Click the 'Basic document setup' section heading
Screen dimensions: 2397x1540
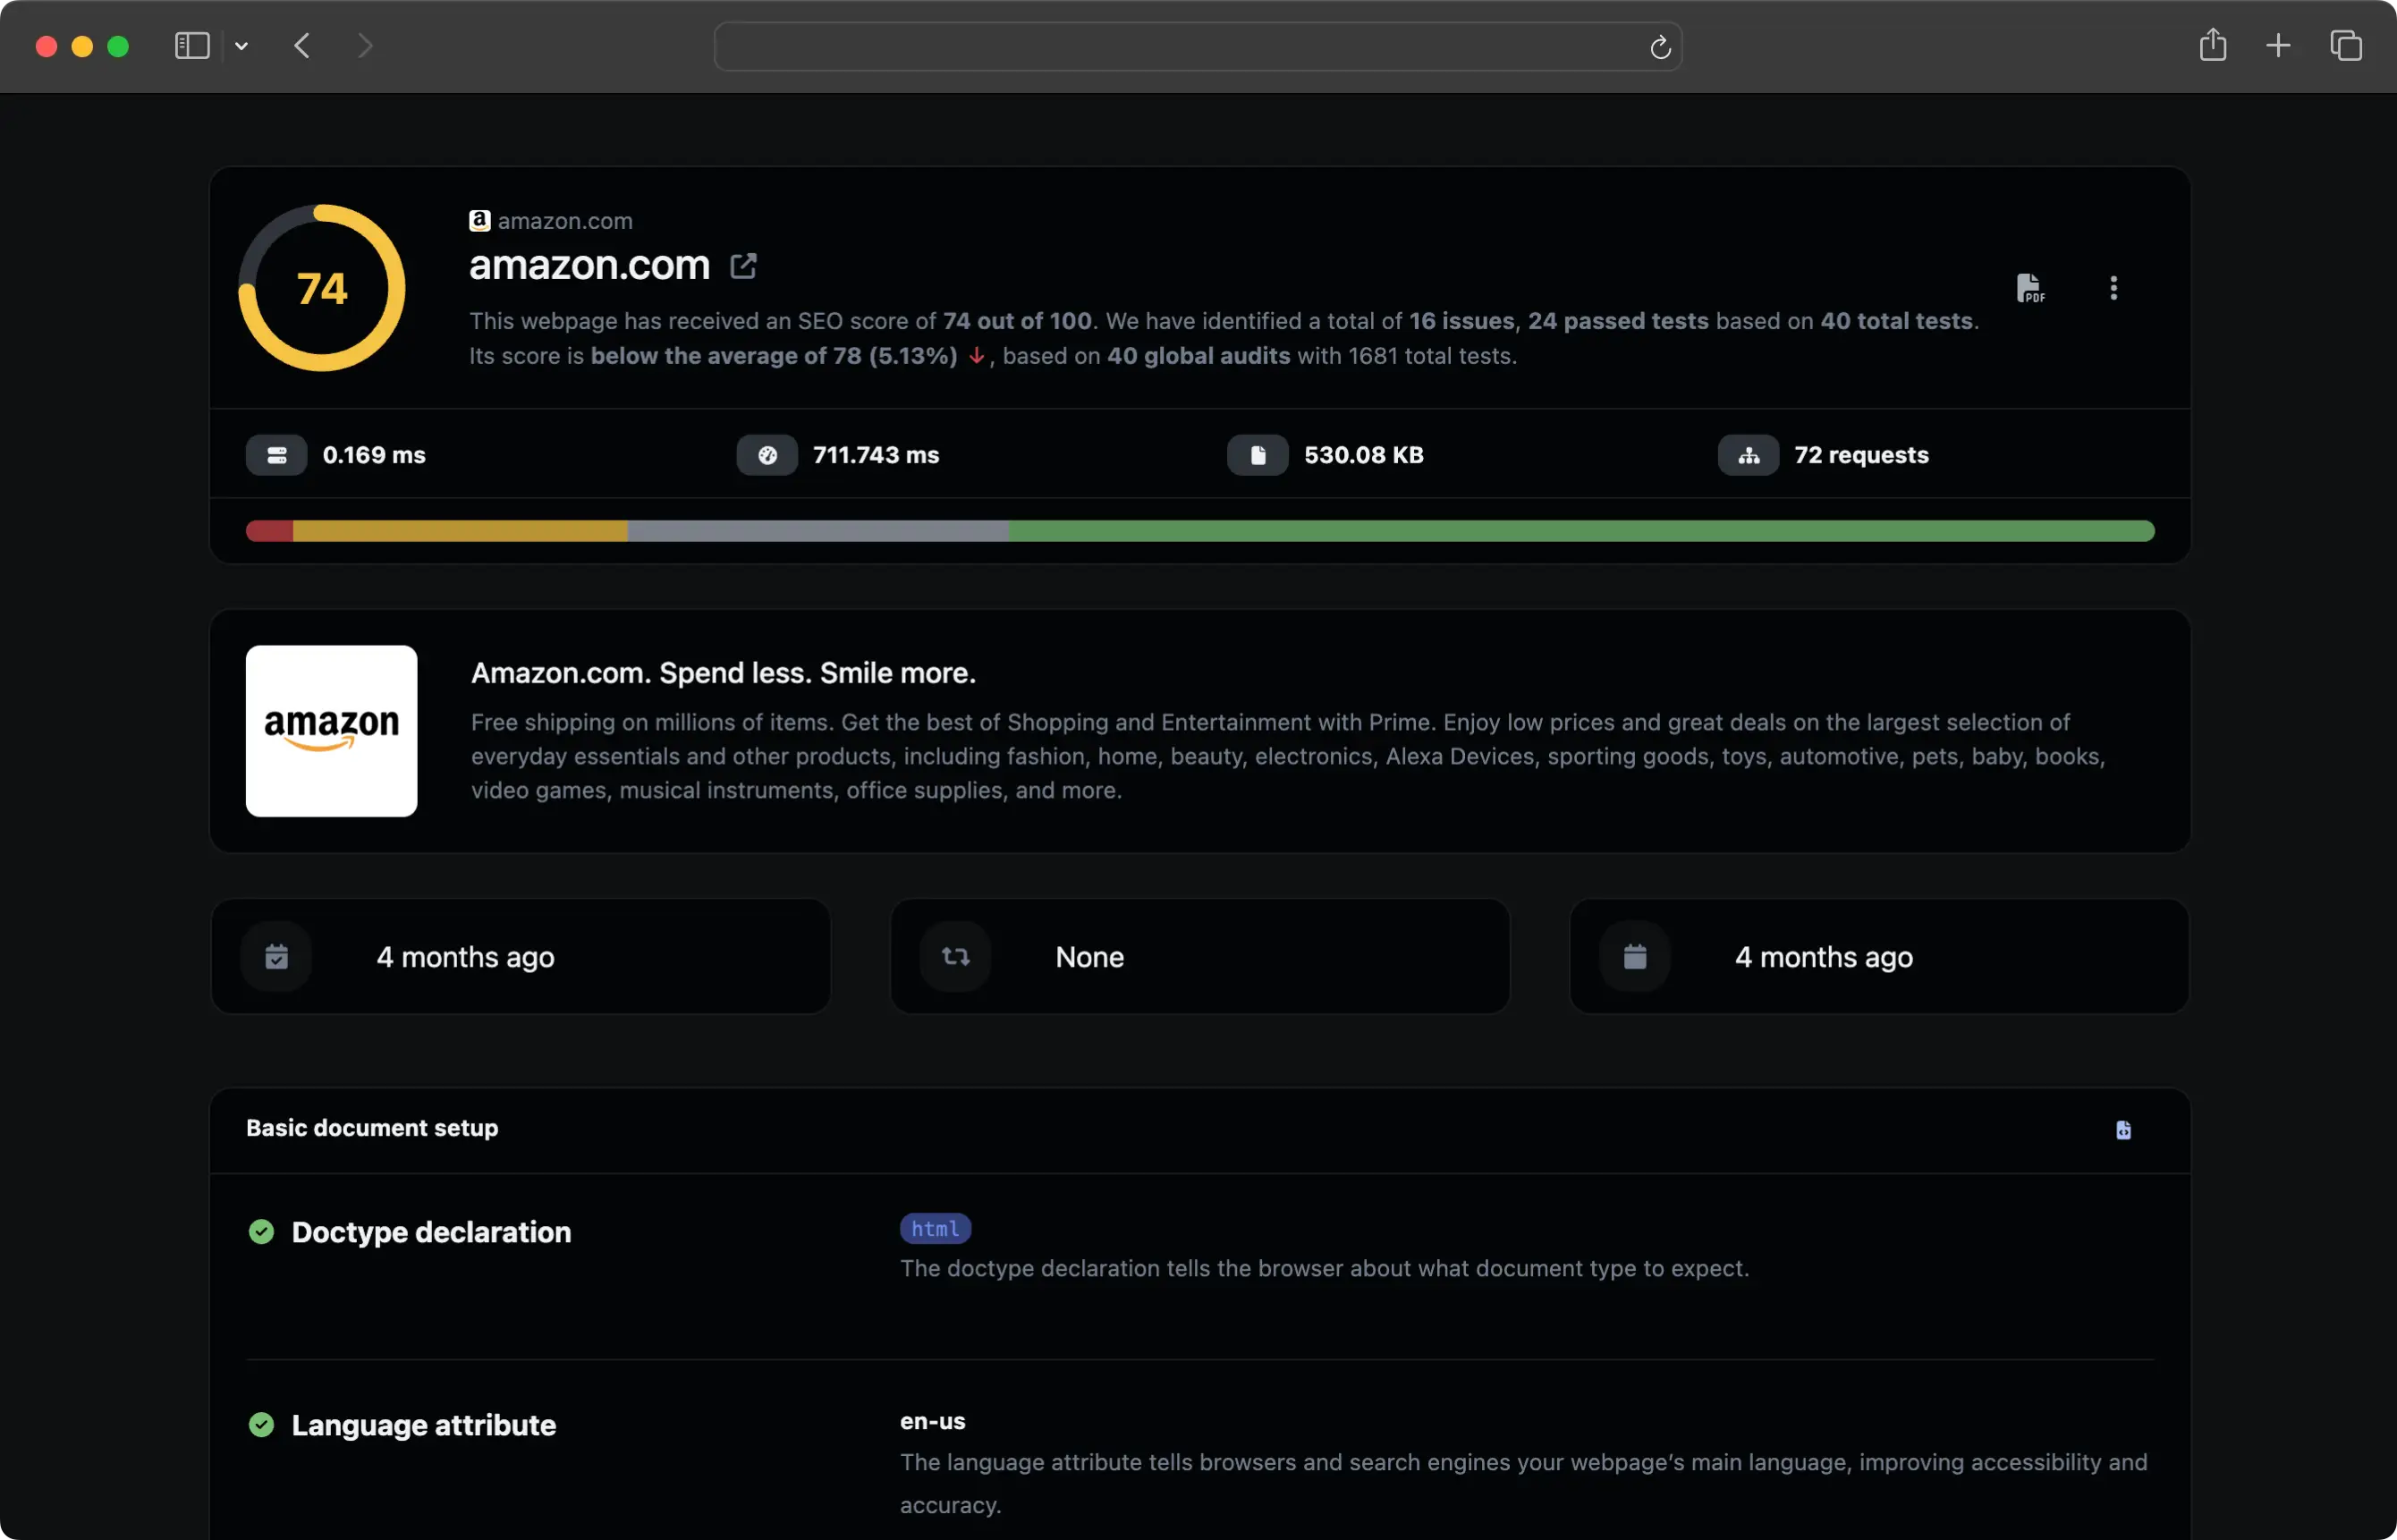click(x=372, y=1128)
